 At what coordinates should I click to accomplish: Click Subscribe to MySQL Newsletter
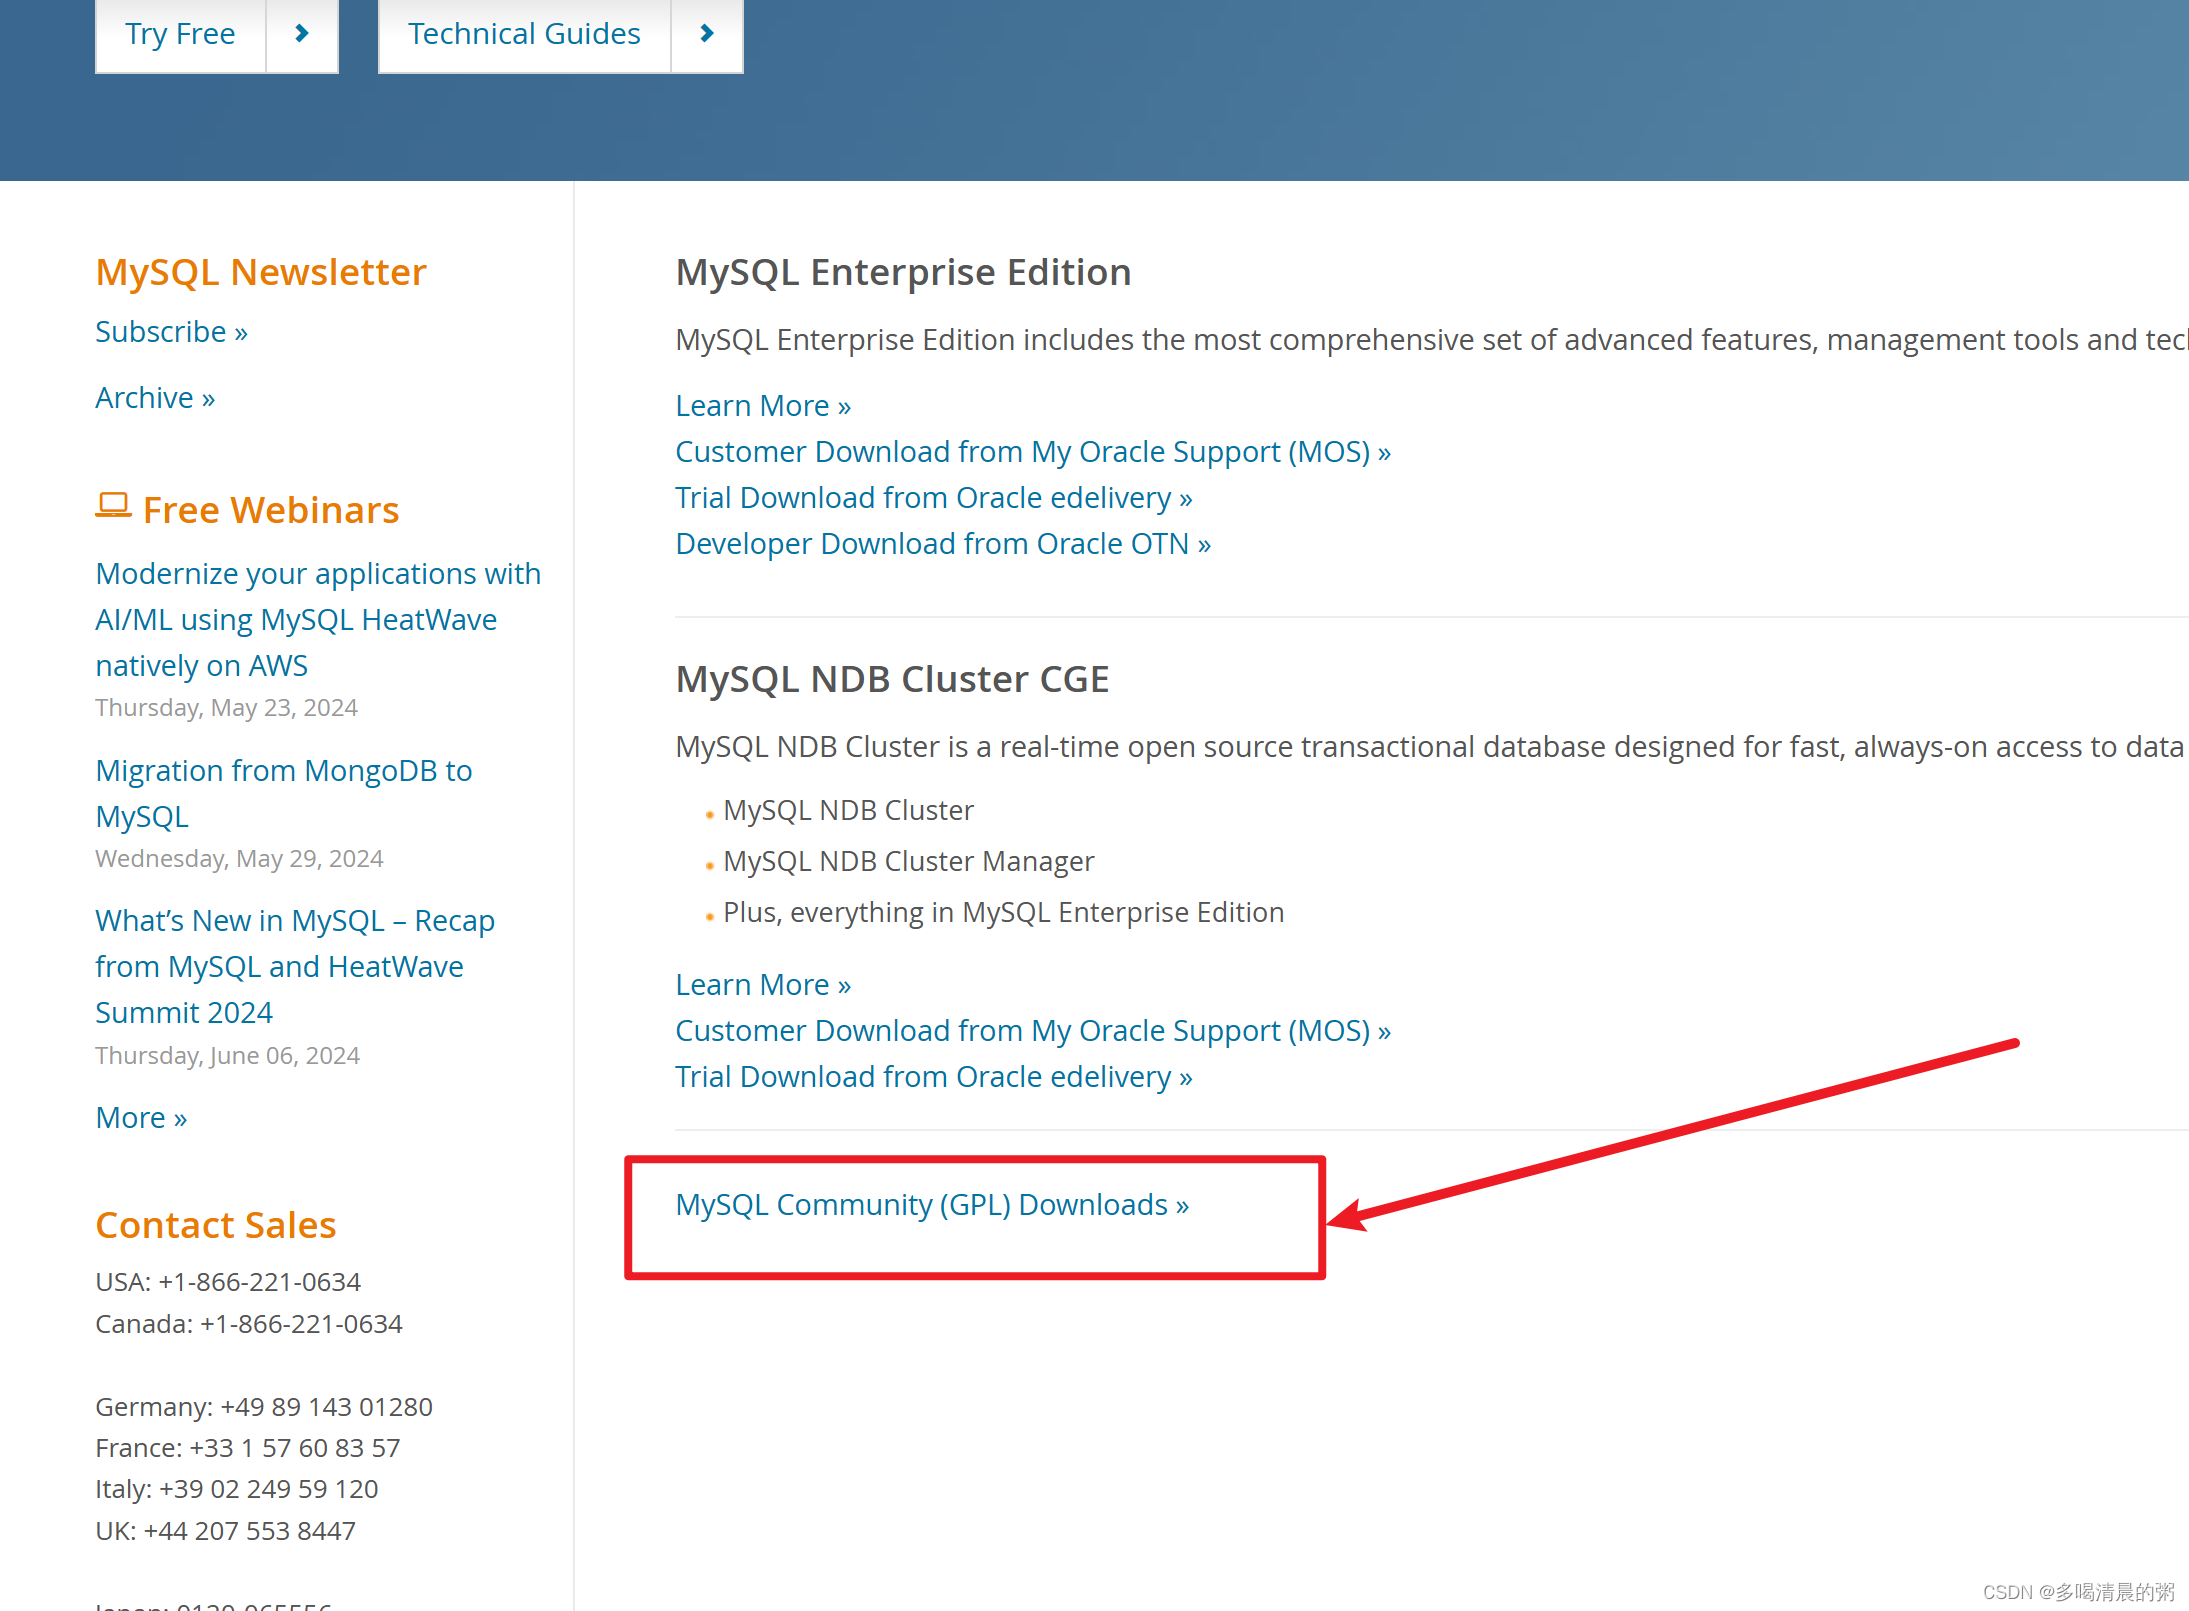(x=170, y=331)
